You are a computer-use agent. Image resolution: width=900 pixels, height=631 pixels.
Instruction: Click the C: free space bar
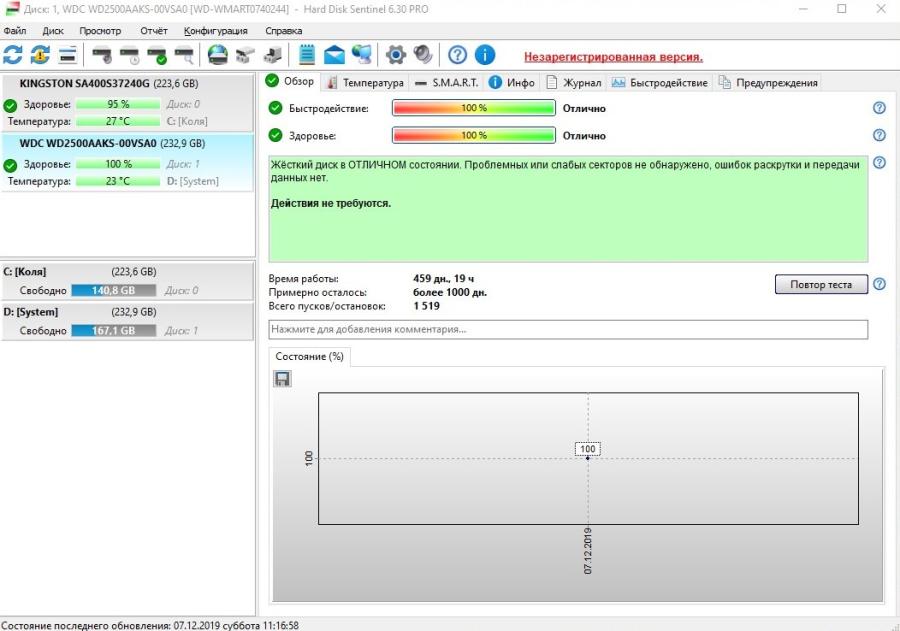[x=114, y=291]
